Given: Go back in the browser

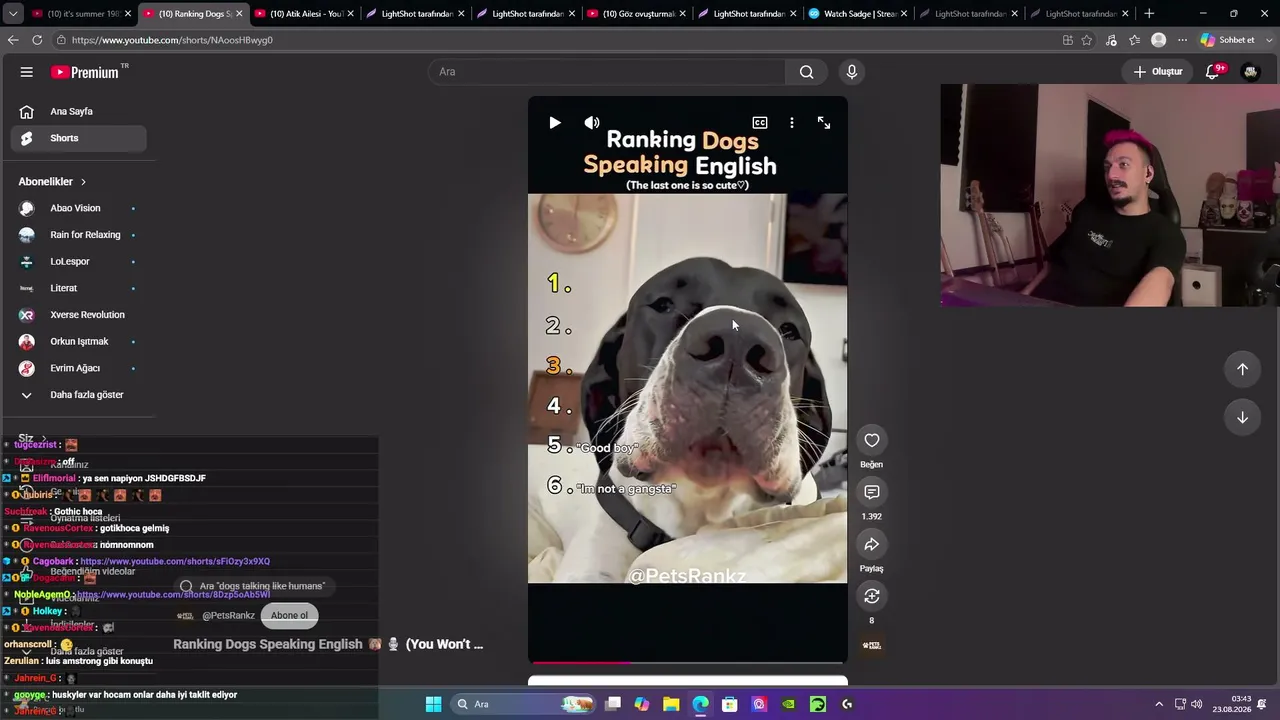Looking at the screenshot, I should click(13, 40).
